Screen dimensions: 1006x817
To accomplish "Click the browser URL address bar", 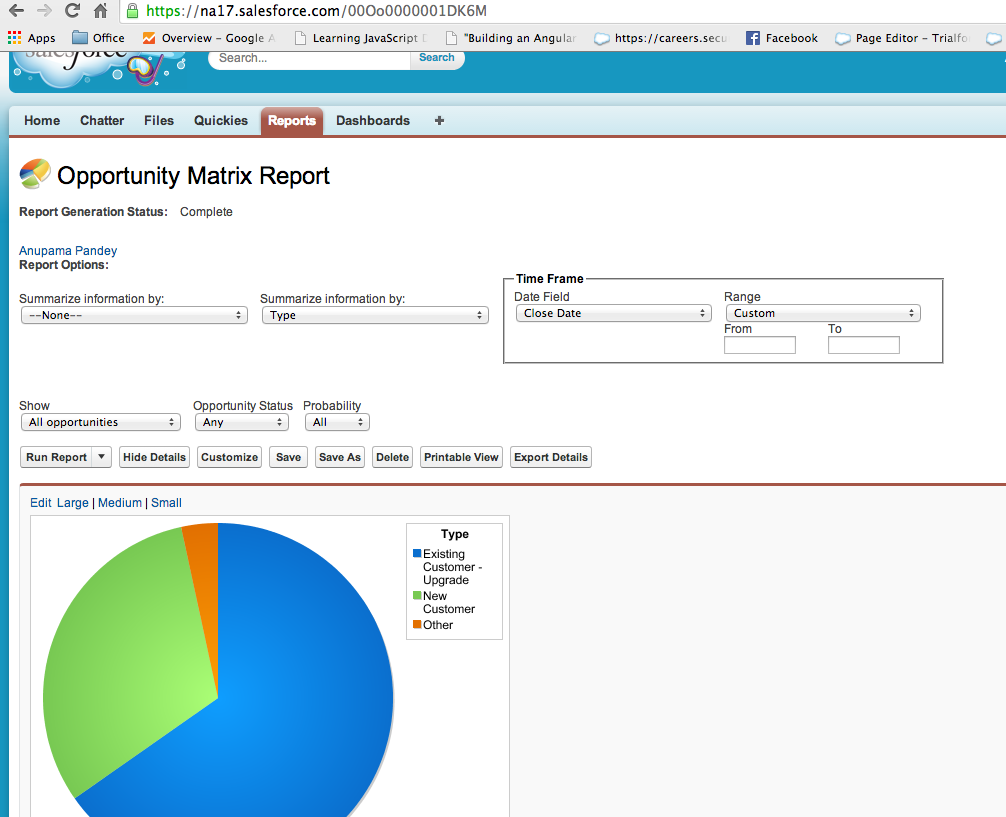I will tap(565, 11).
